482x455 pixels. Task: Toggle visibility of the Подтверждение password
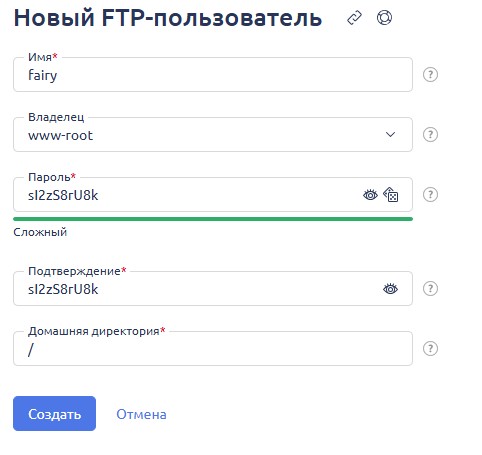pos(390,289)
